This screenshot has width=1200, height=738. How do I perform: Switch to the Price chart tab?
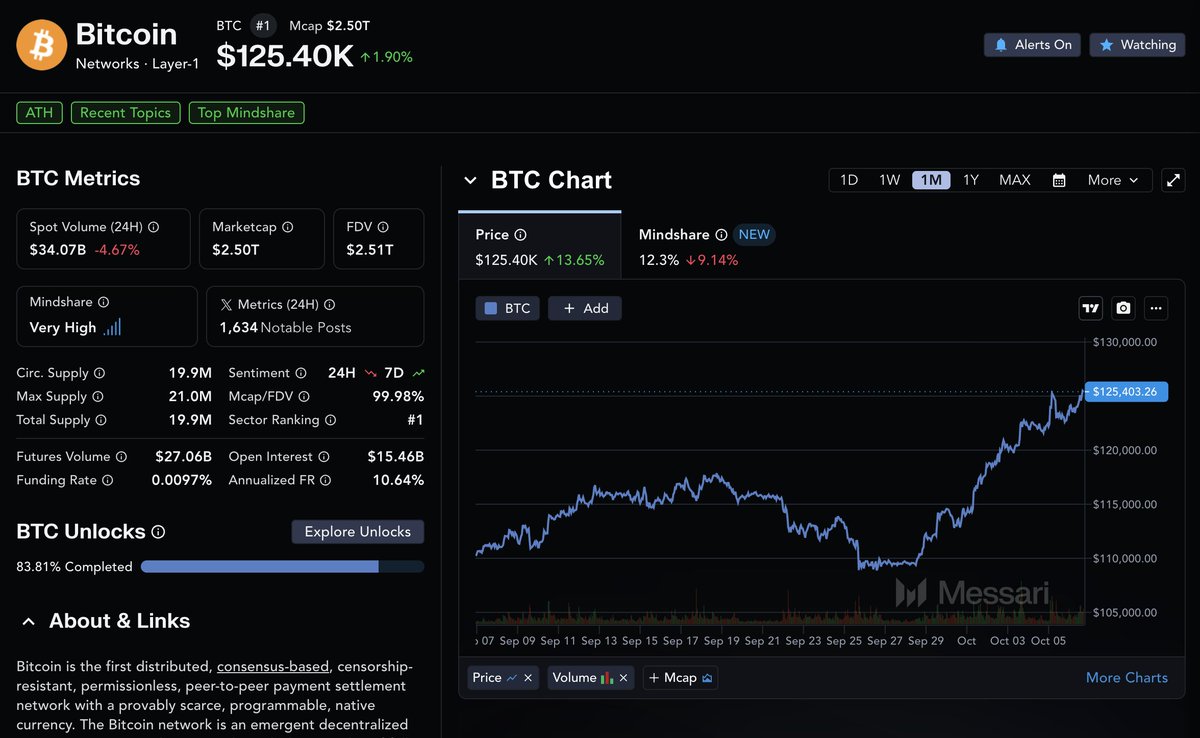point(540,247)
